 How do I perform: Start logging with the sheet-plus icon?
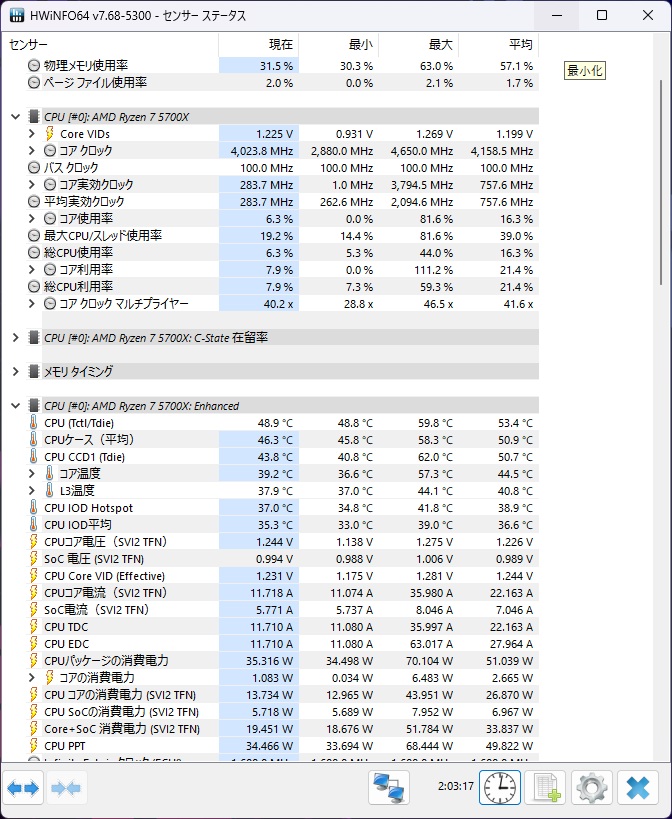pyautogui.click(x=546, y=788)
